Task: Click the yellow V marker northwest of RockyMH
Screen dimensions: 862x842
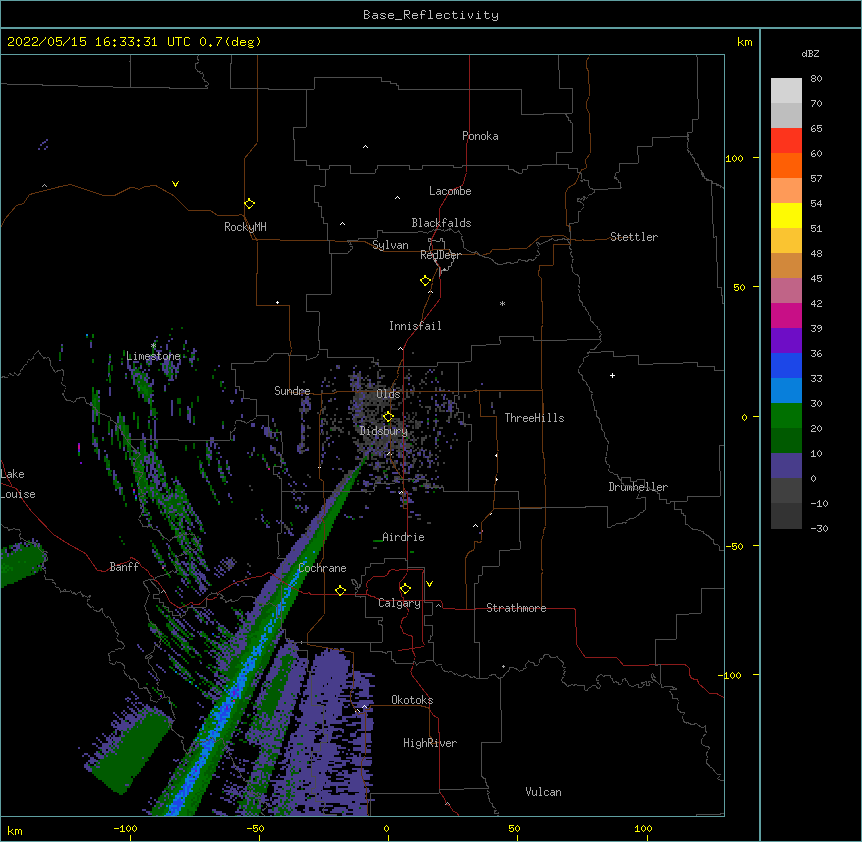Action: point(175,184)
